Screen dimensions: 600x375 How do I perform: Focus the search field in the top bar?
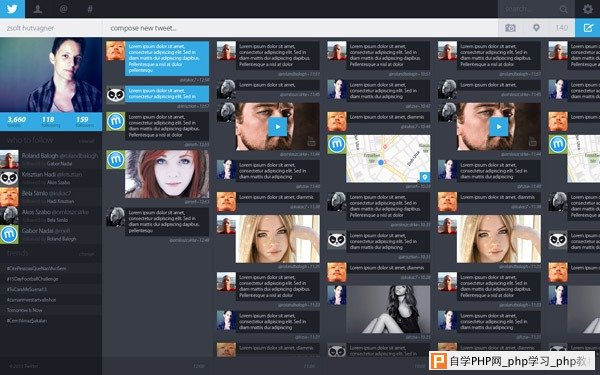pyautogui.click(x=531, y=9)
